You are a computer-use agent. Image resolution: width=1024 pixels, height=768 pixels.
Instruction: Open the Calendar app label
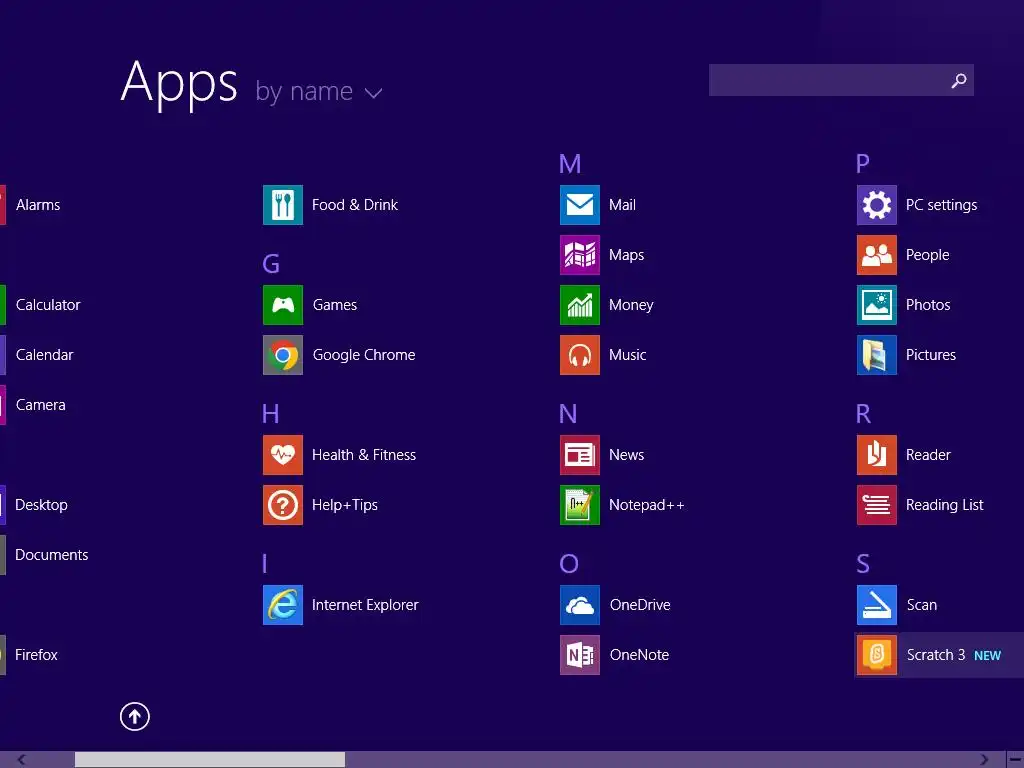point(44,355)
